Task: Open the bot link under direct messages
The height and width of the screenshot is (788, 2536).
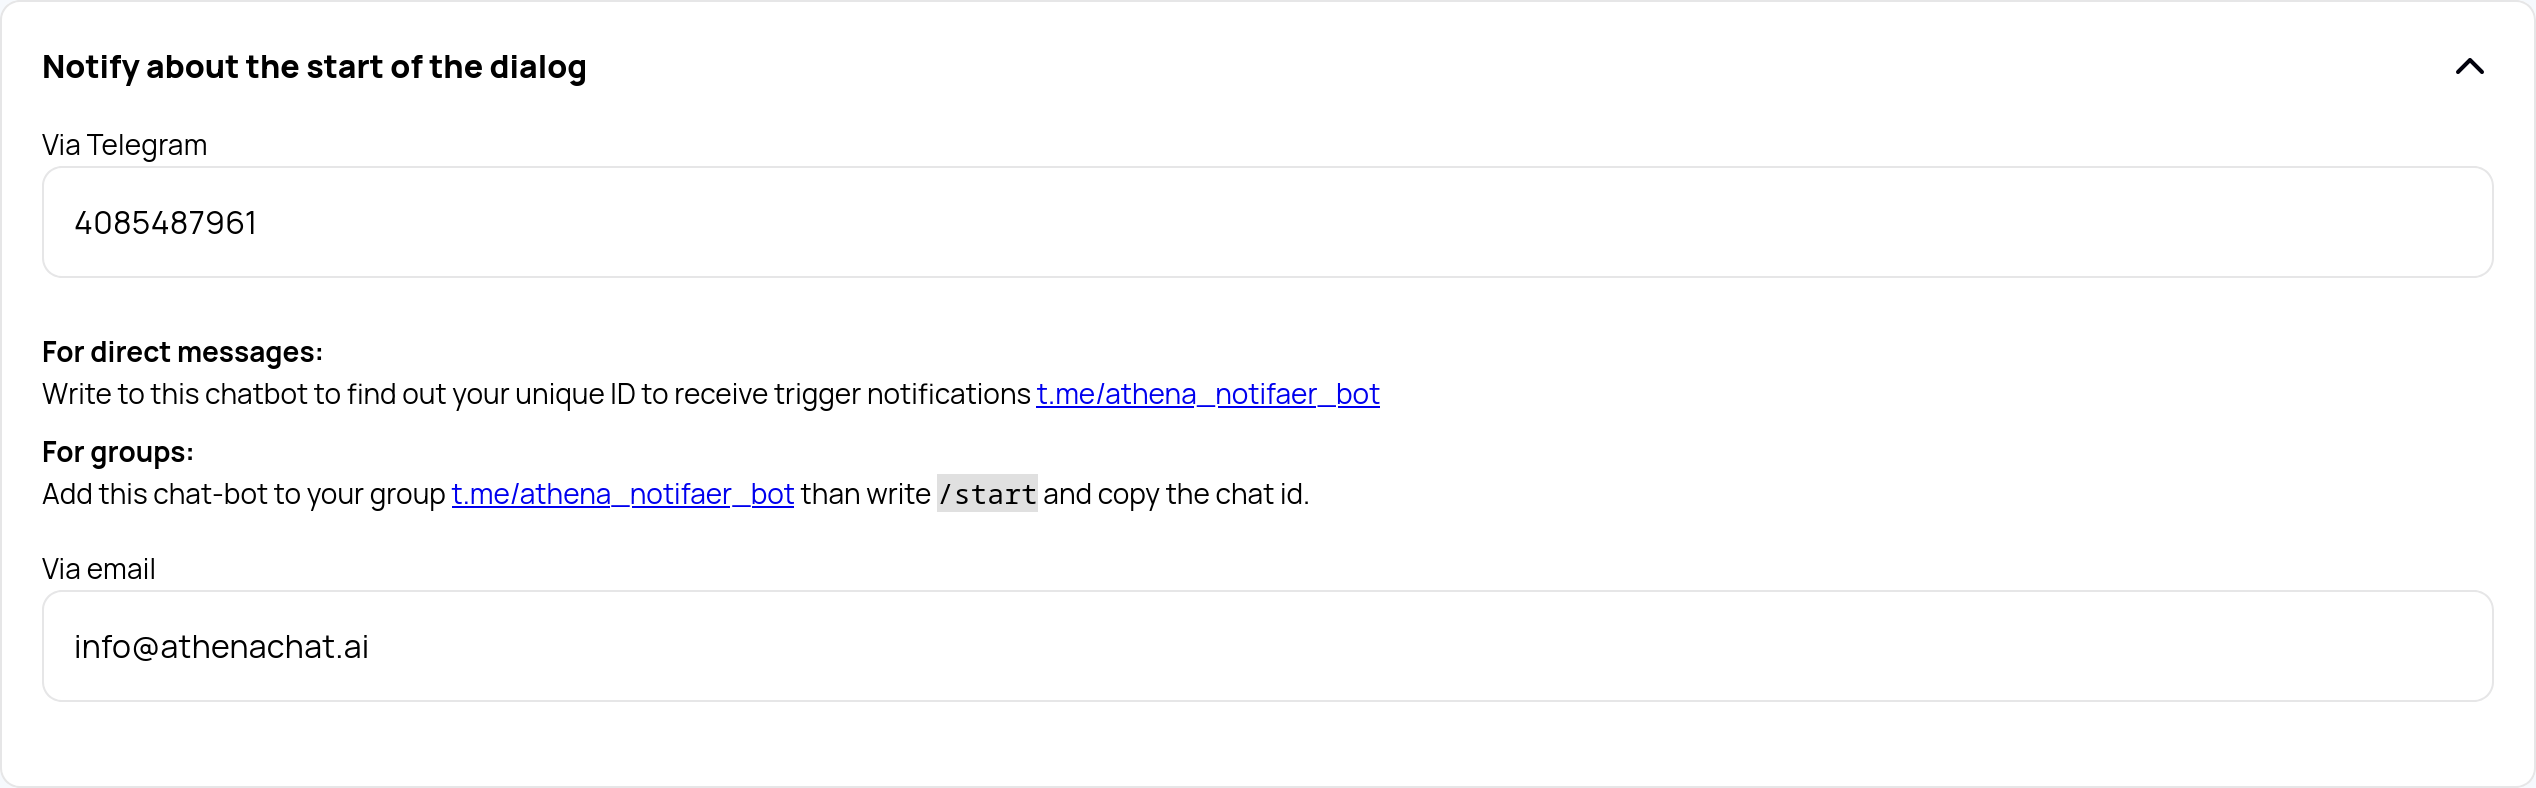Action: tap(1207, 394)
